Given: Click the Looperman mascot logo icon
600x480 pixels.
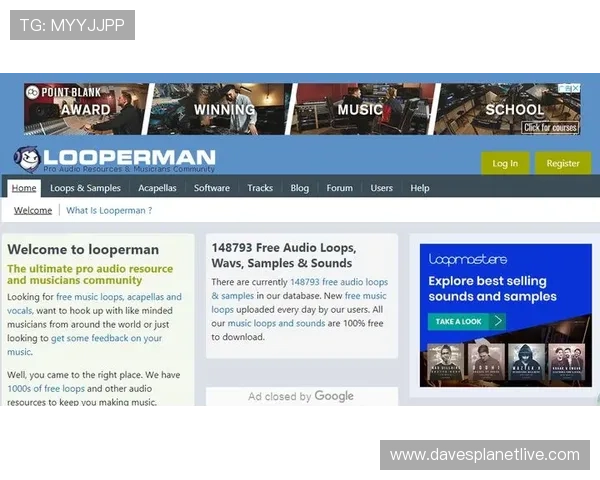Looking at the screenshot, I should pyautogui.click(x=27, y=159).
